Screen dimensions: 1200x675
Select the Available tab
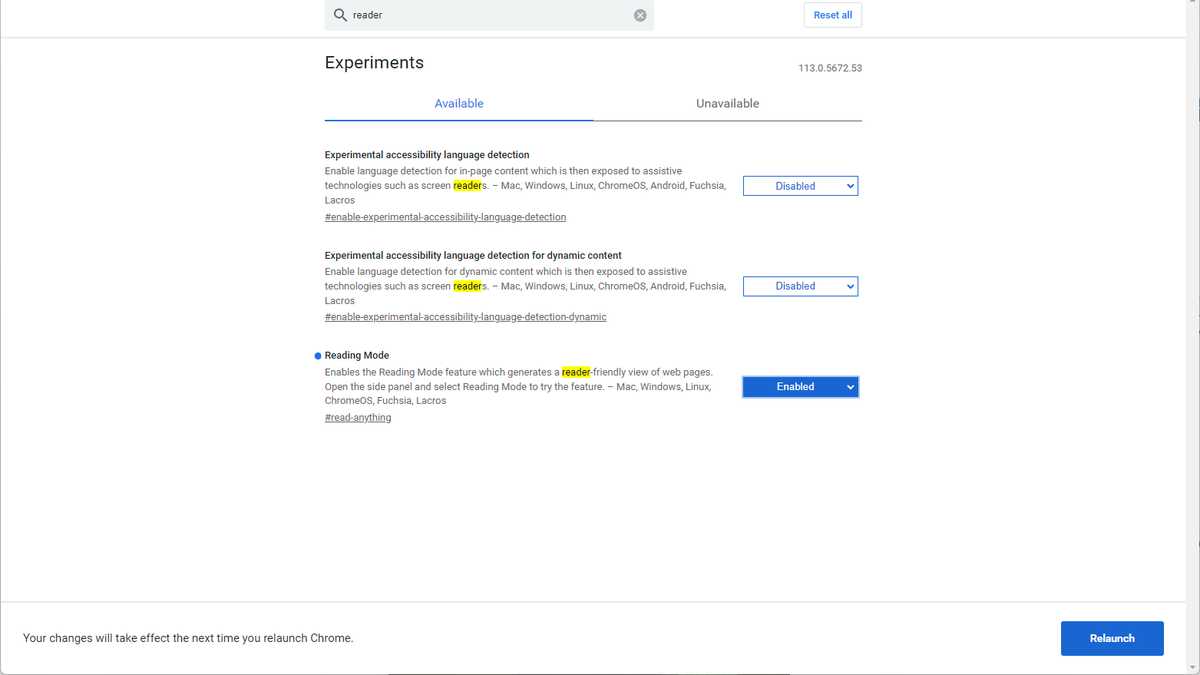point(459,103)
